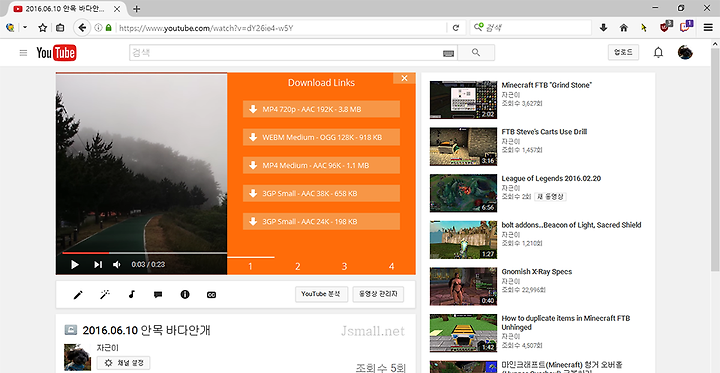Click the YouTube logo
720x373 pixels.
click(x=56, y=53)
